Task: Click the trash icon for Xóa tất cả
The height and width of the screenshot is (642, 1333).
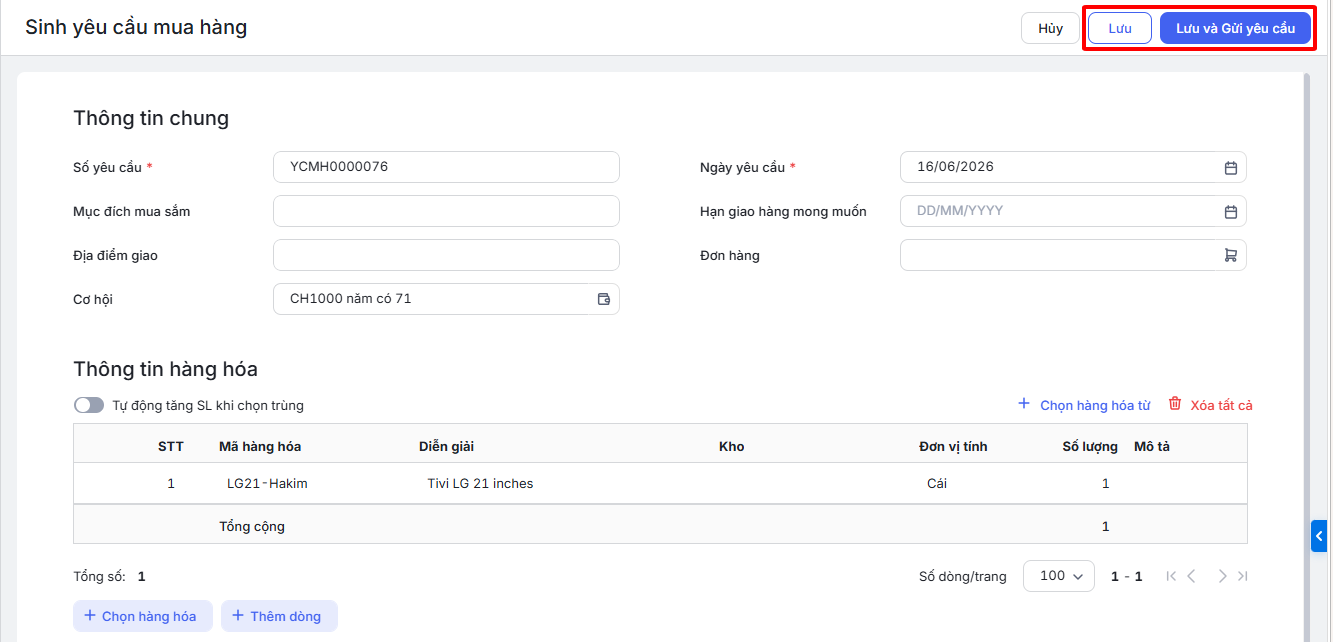Action: click(1175, 404)
